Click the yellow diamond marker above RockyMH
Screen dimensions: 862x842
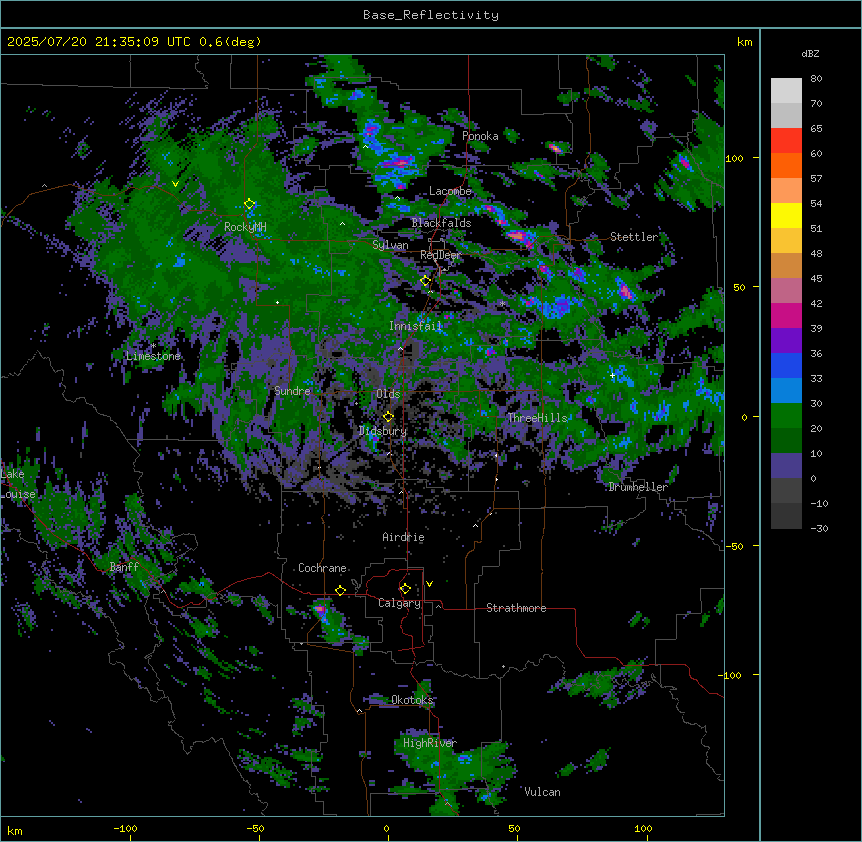250,204
